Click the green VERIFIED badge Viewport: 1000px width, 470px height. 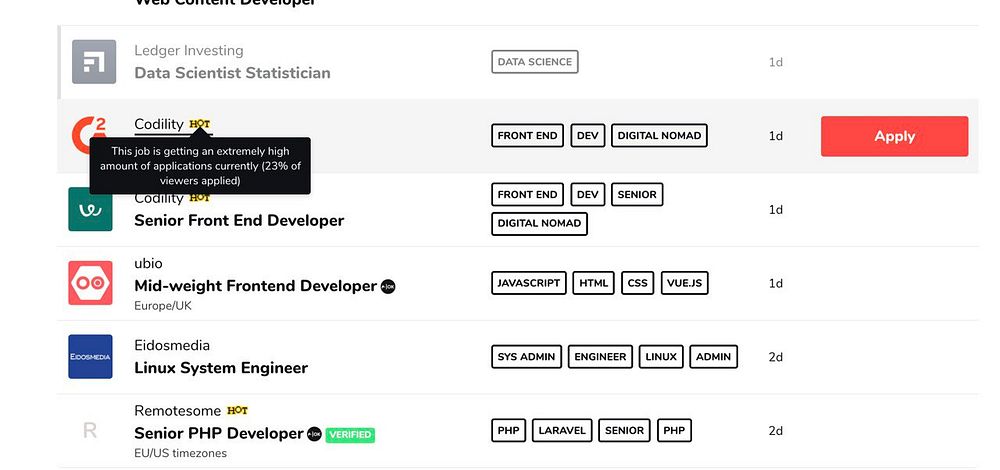[x=350, y=435]
